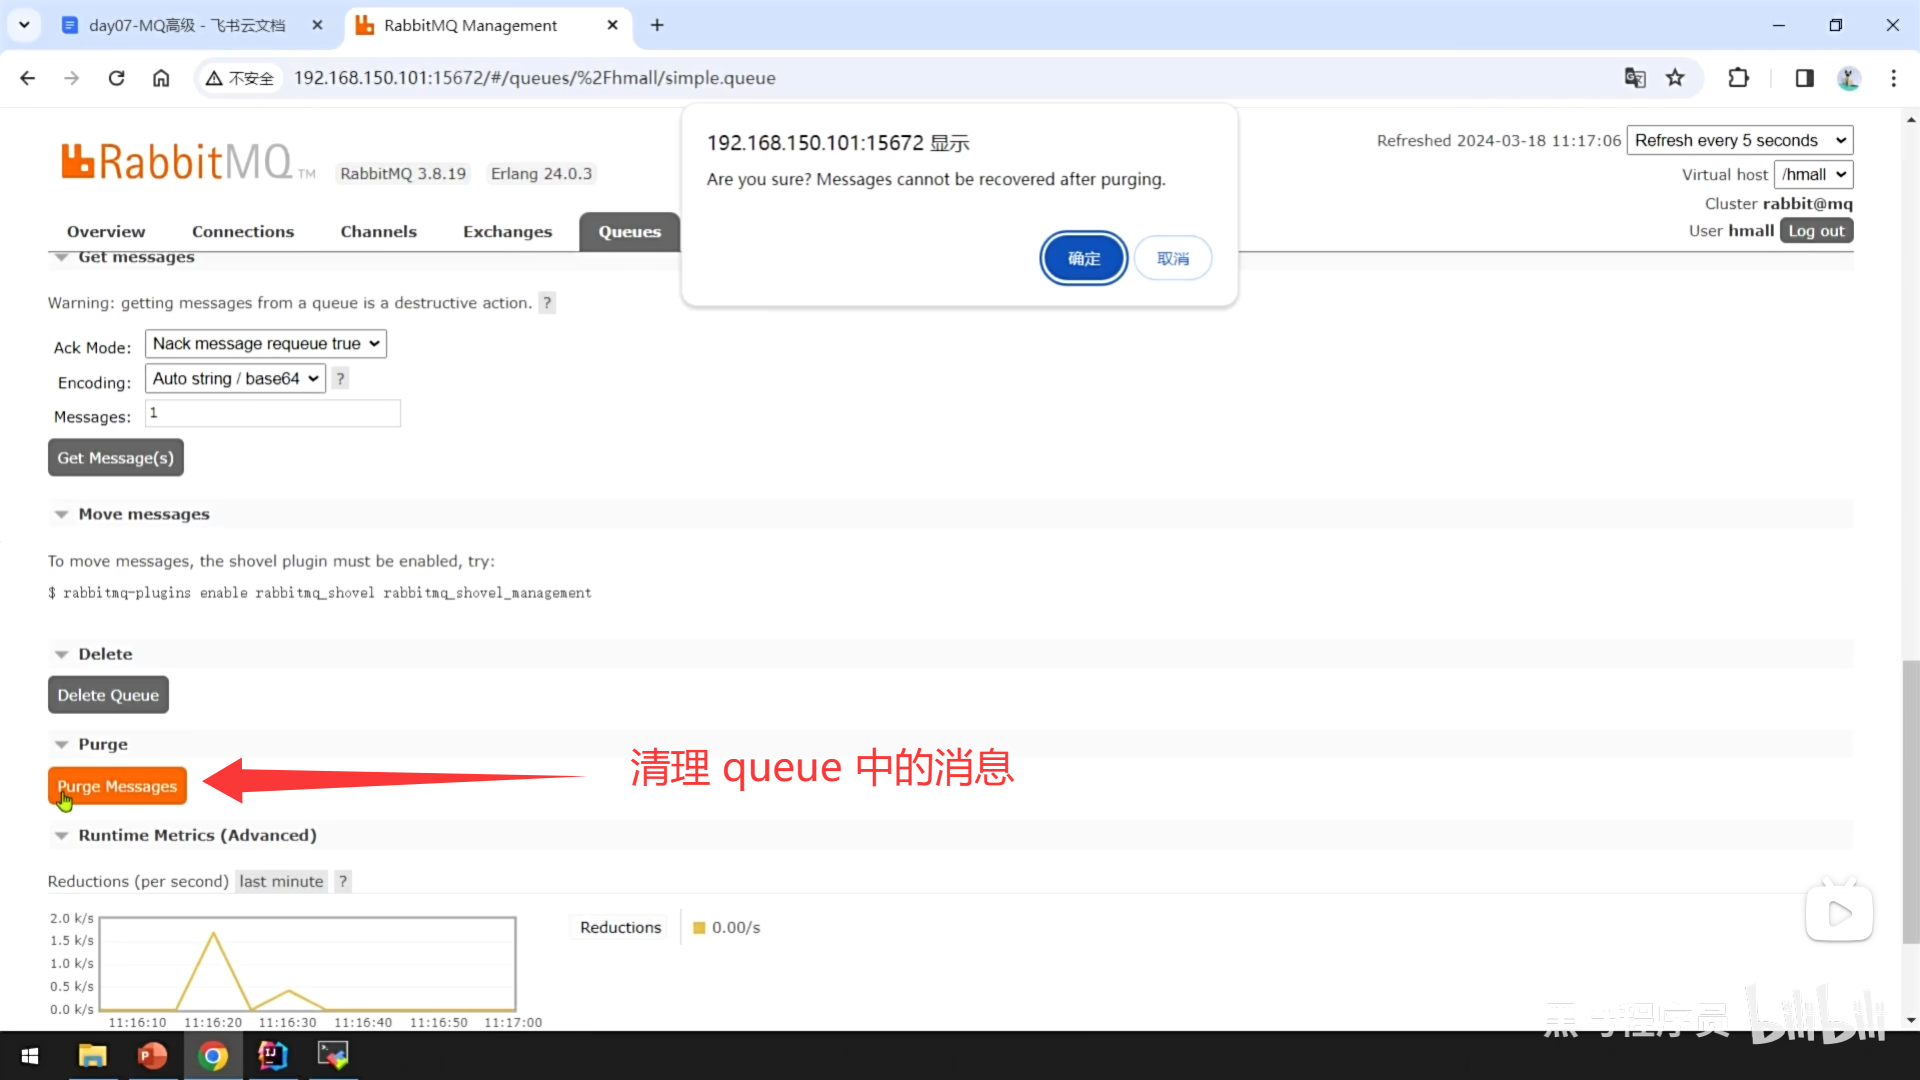Open IntelliJ IDEA from the taskbar
This screenshot has width=1920, height=1080.
point(272,1055)
